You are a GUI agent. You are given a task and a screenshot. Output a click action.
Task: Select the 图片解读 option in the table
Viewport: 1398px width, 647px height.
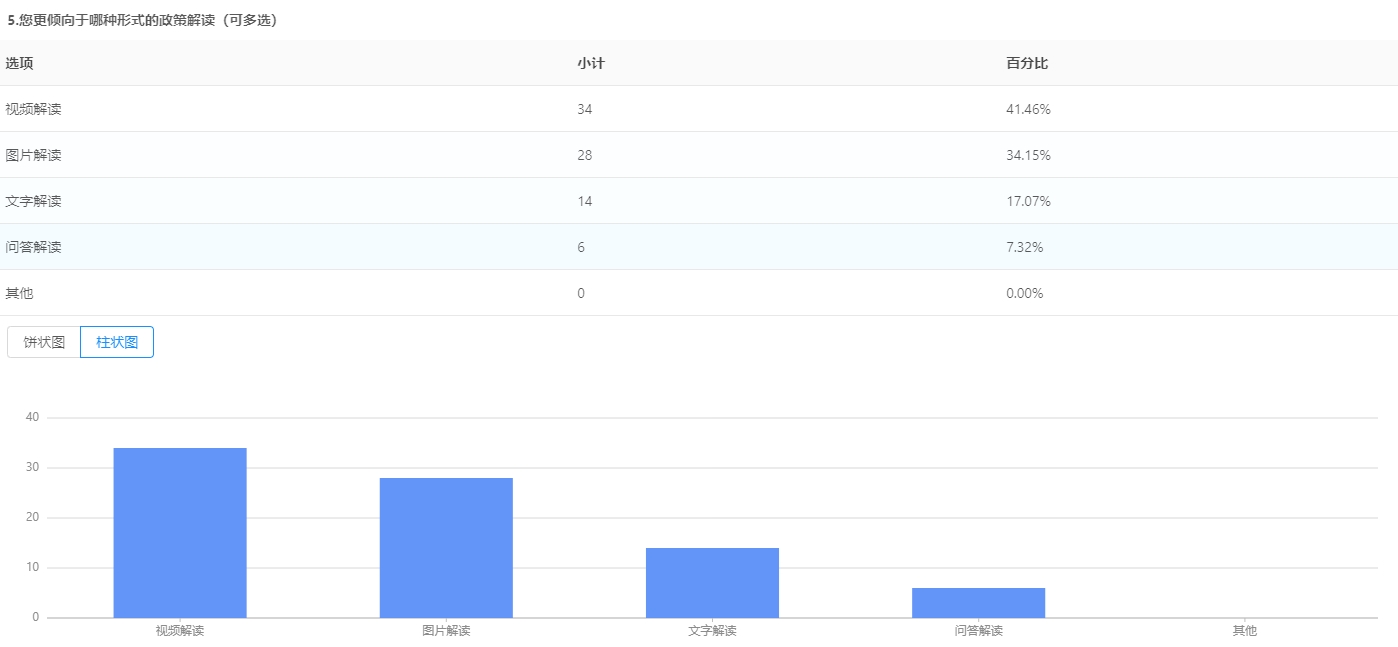coord(33,155)
